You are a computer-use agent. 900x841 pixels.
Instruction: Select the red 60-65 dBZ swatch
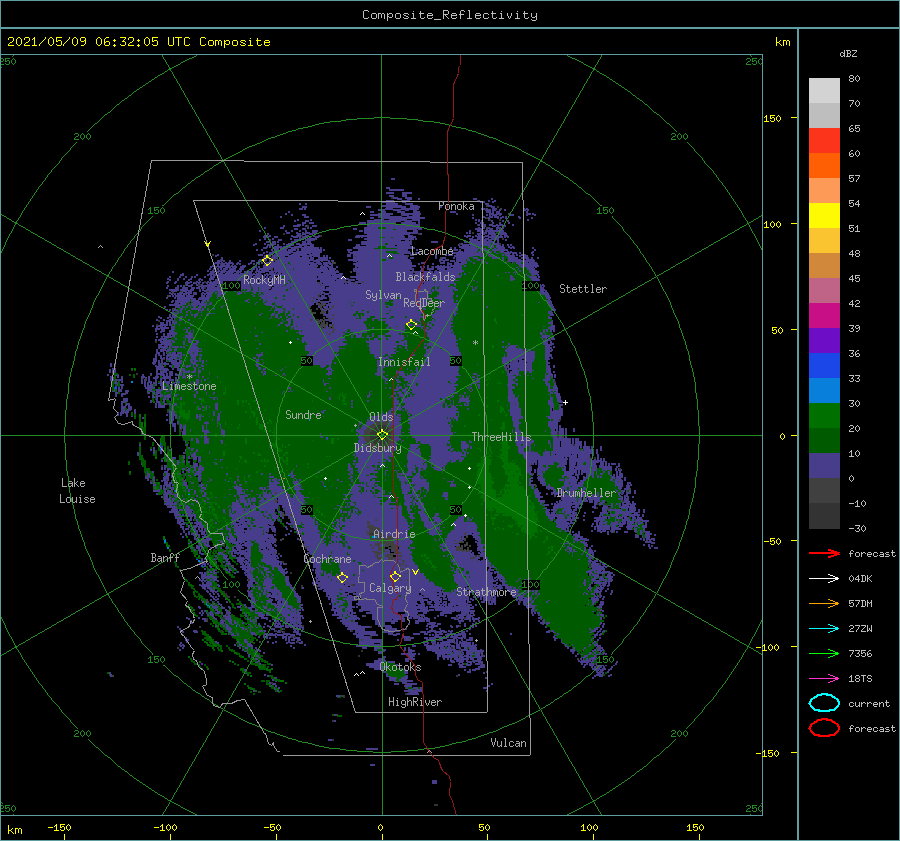tap(824, 141)
